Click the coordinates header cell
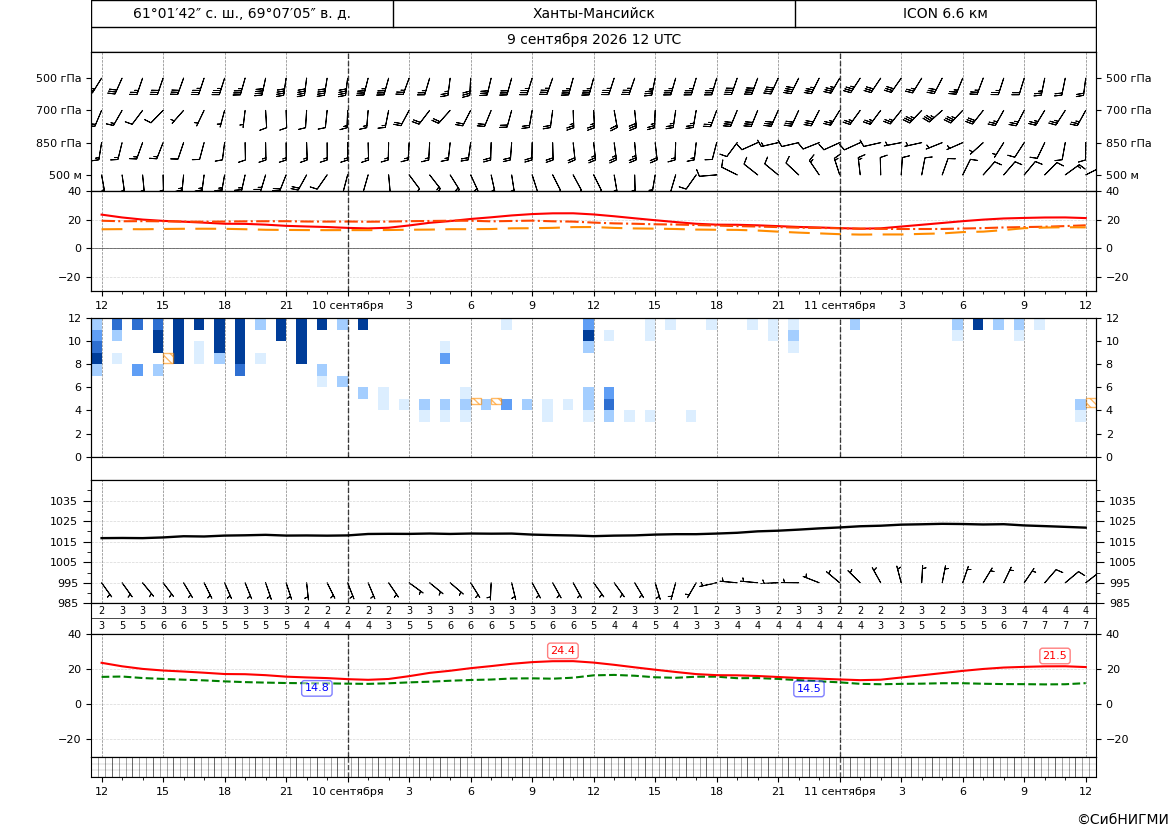 click(242, 13)
